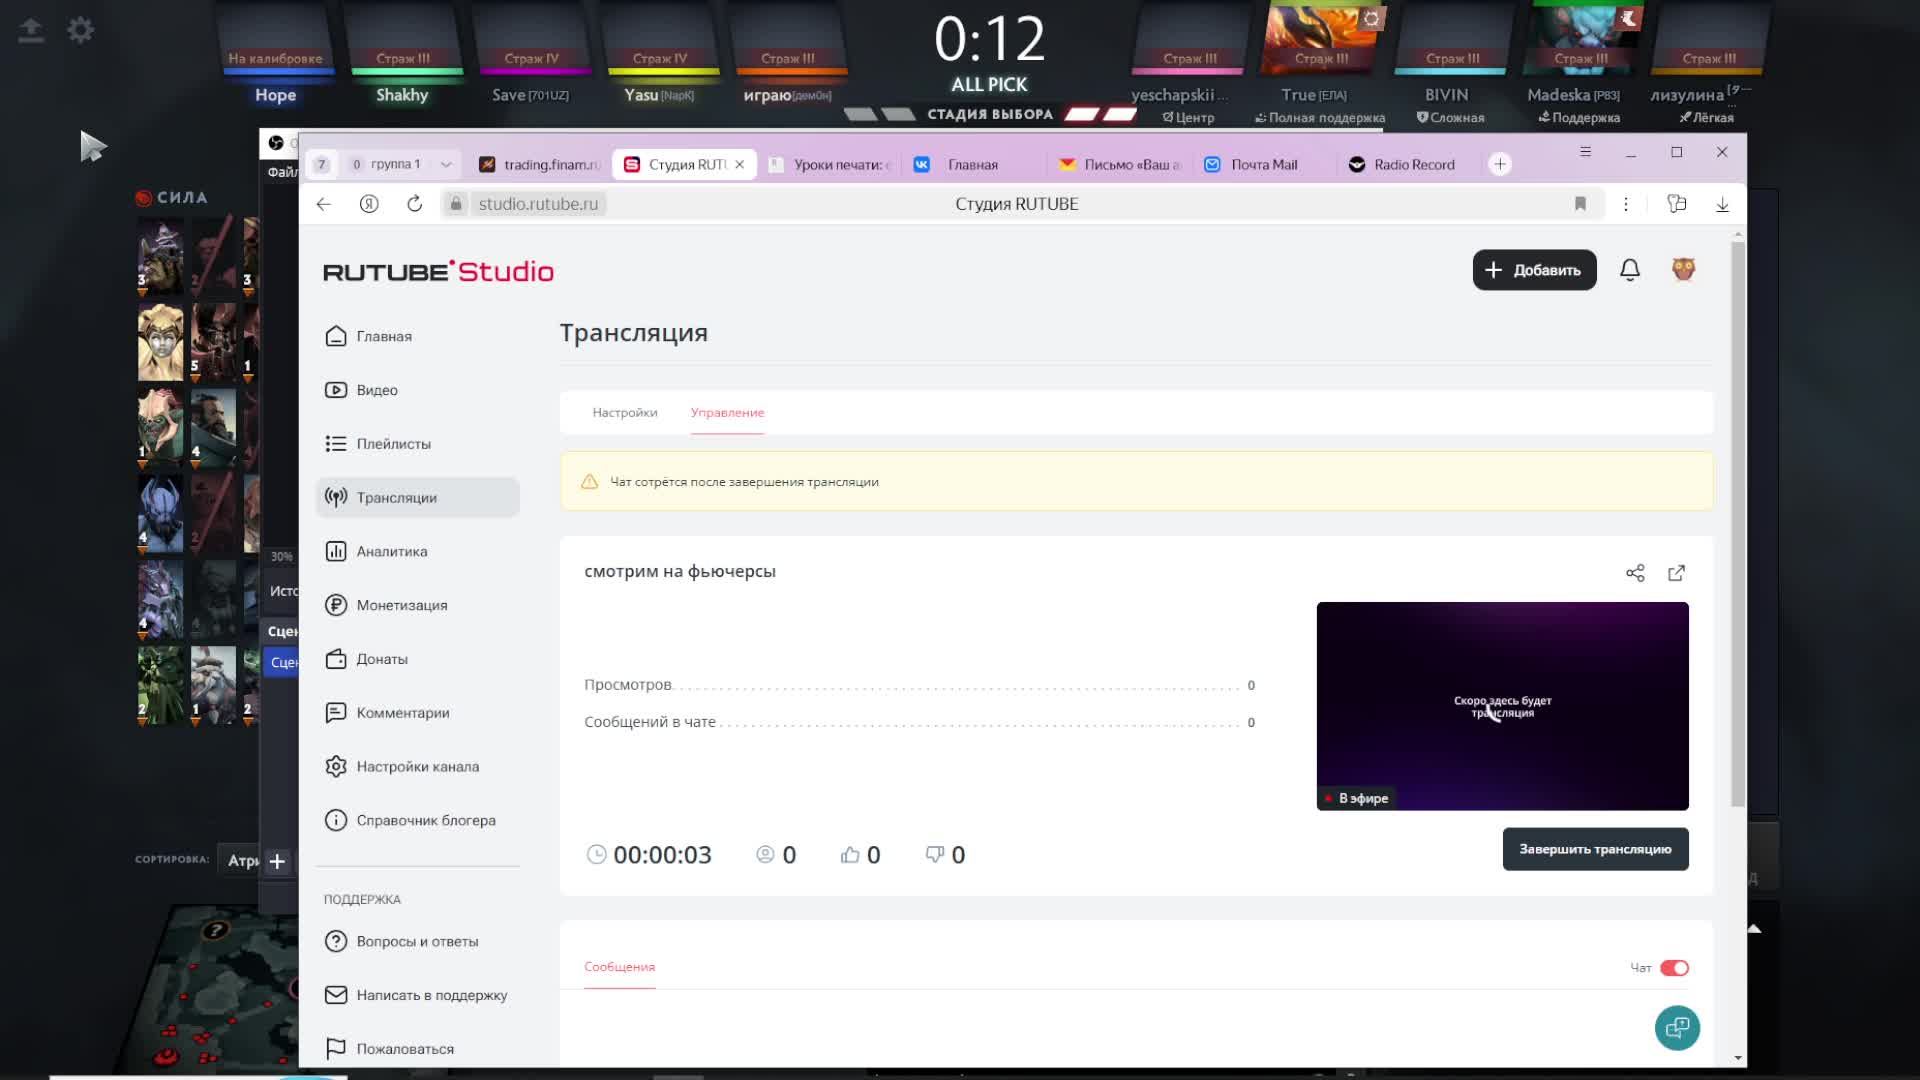Open the browser three-dots menu
The image size is (1920, 1080).
click(x=1626, y=204)
